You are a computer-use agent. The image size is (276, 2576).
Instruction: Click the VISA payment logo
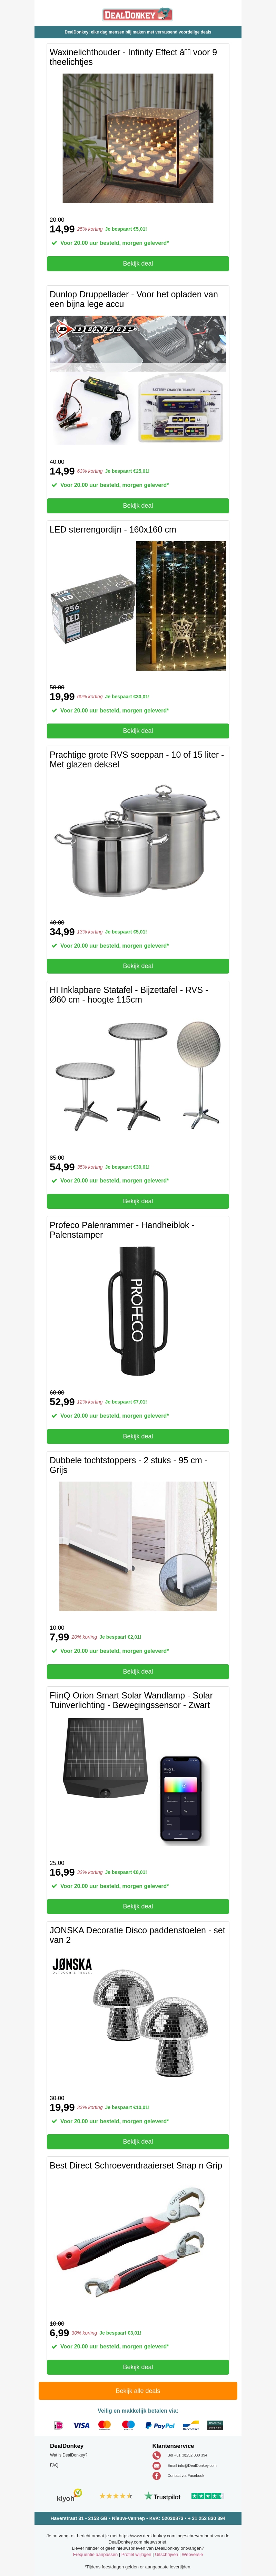(81, 2425)
